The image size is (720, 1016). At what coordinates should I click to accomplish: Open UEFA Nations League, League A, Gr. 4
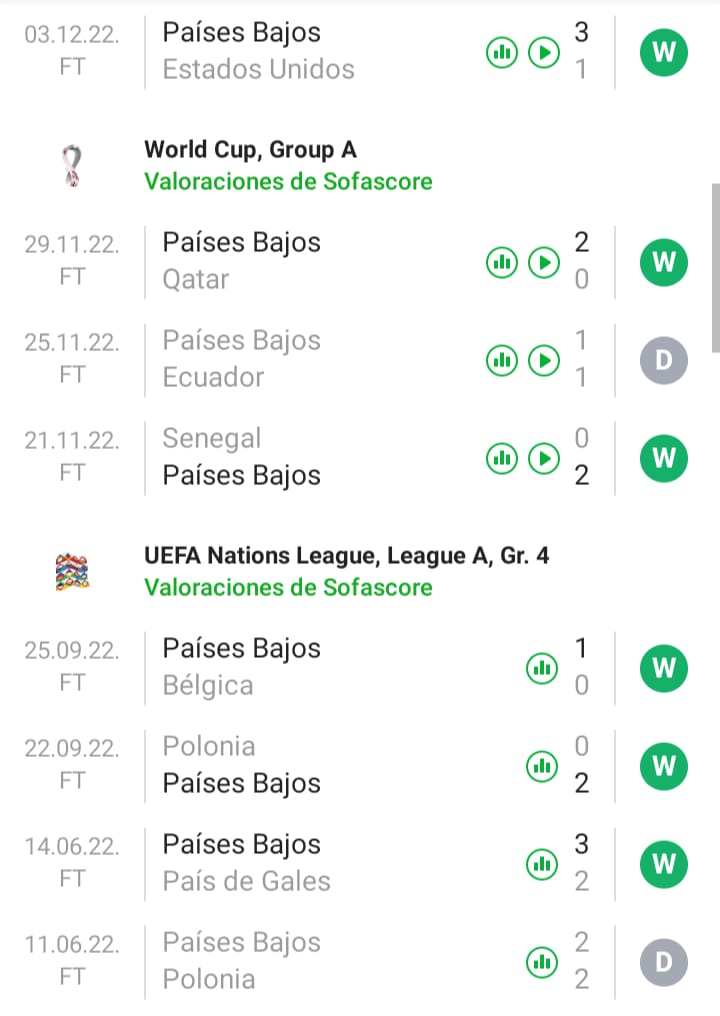346,555
